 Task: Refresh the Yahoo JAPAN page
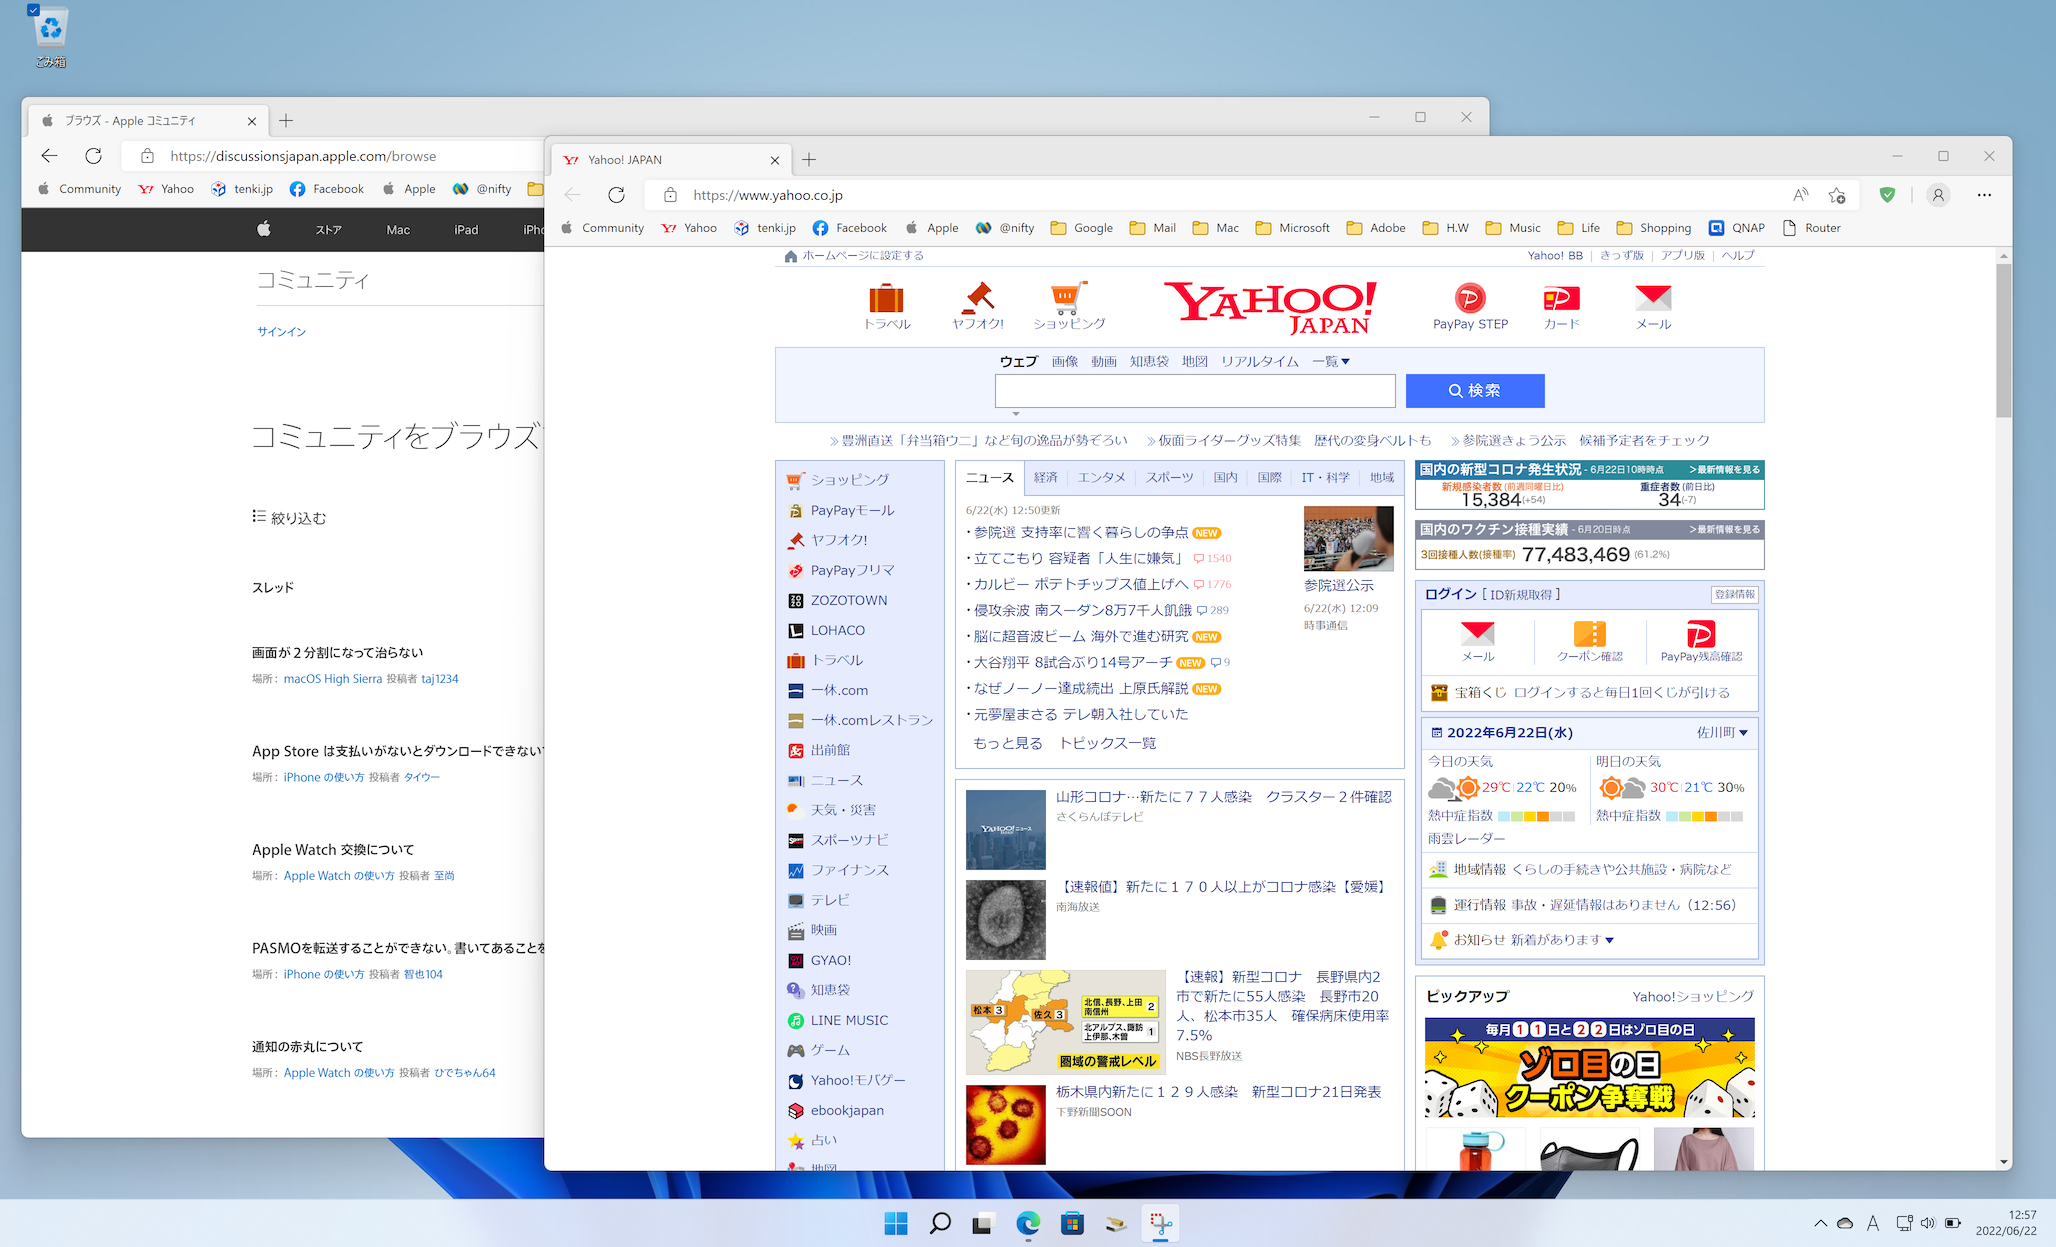(x=616, y=195)
